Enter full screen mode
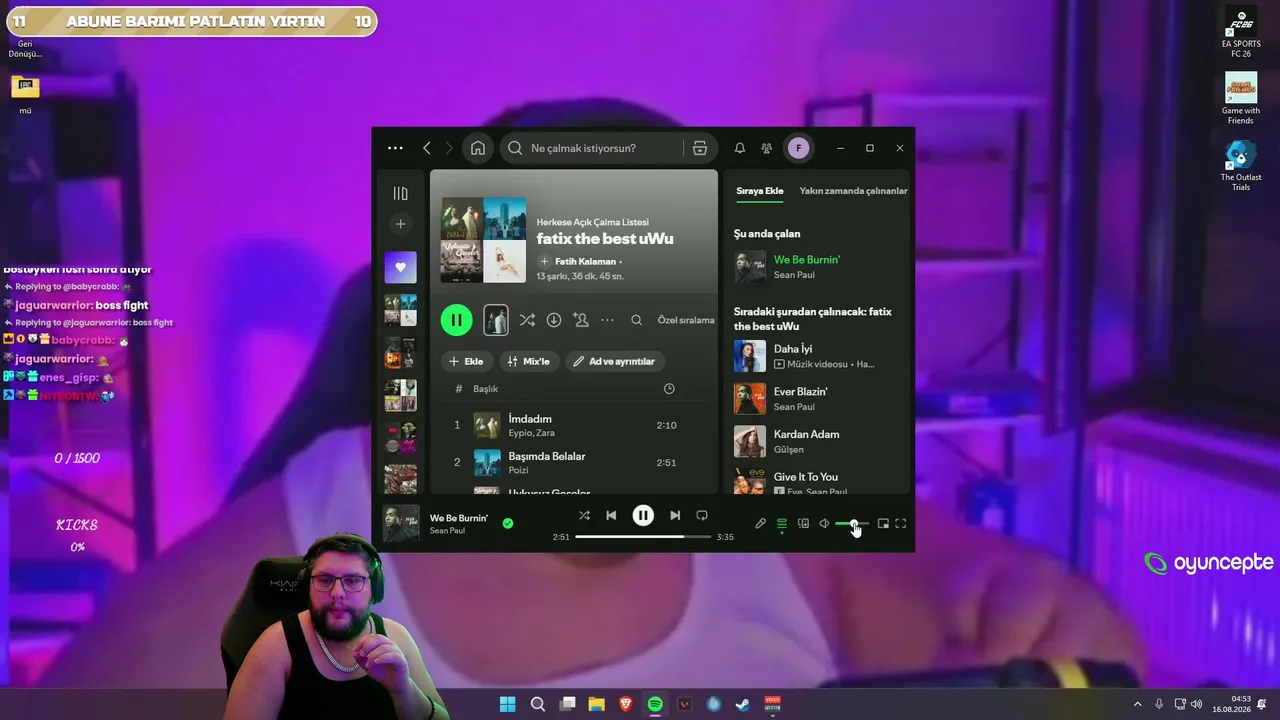This screenshot has width=1280, height=720. pos(901,523)
